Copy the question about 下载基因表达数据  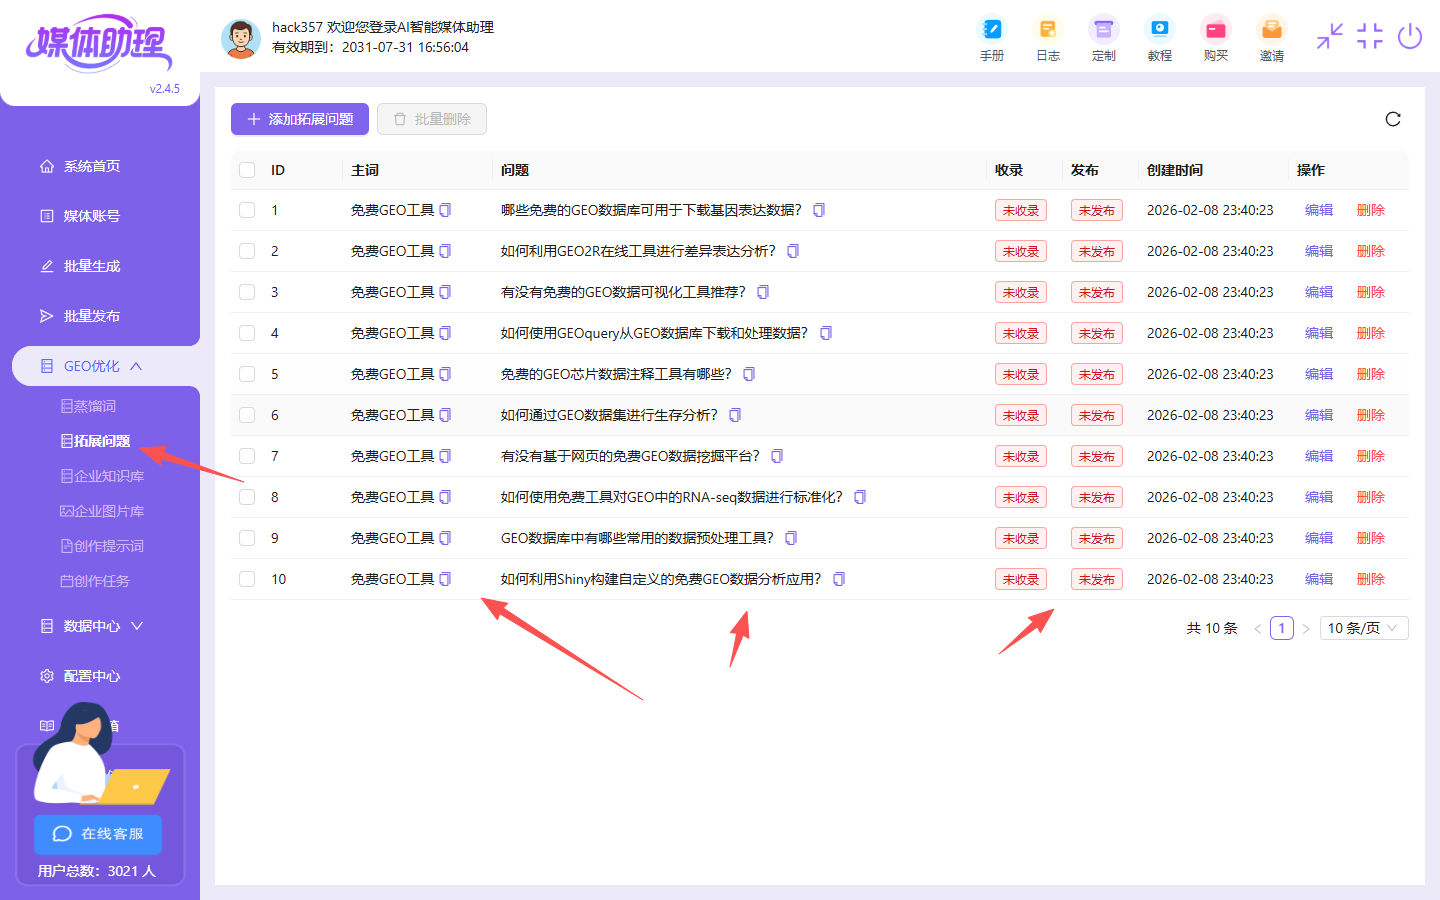819,210
